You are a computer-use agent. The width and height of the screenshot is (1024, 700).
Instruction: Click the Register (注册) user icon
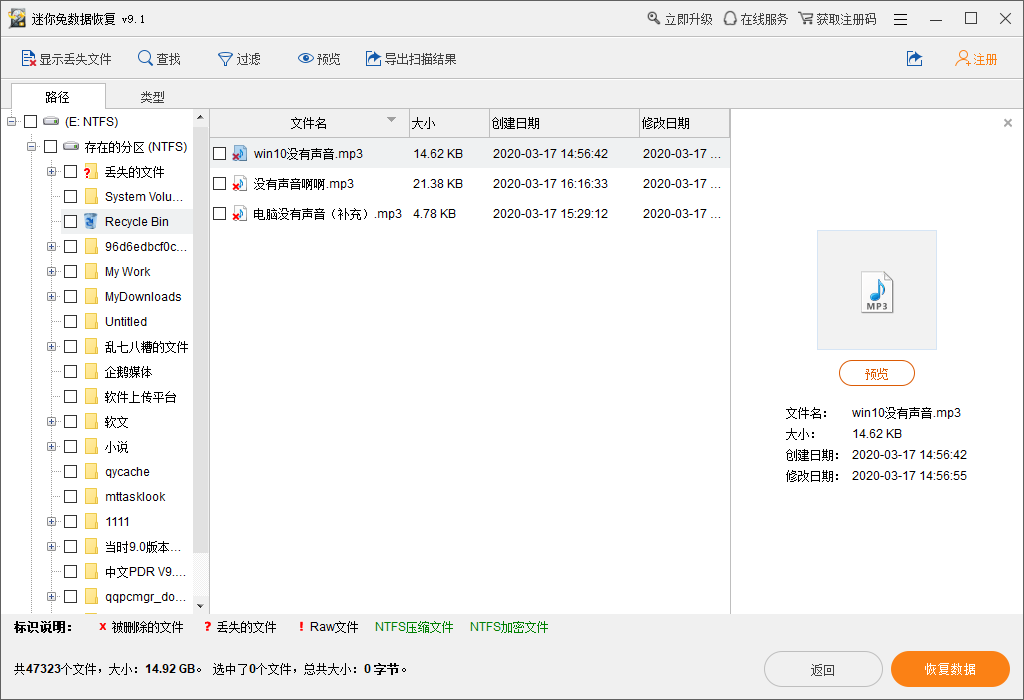963,59
